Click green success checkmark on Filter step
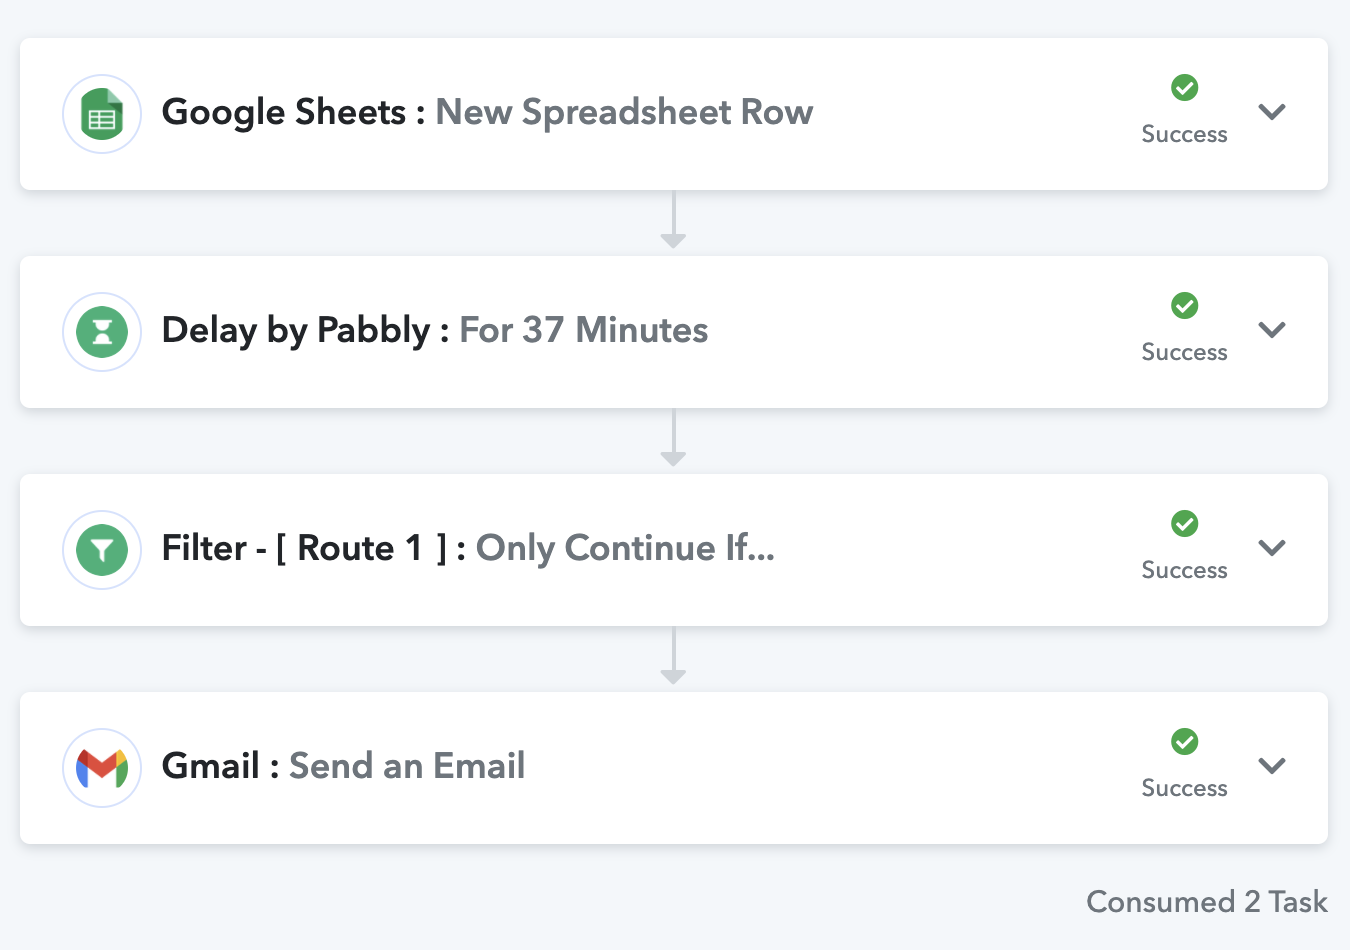 click(x=1185, y=524)
